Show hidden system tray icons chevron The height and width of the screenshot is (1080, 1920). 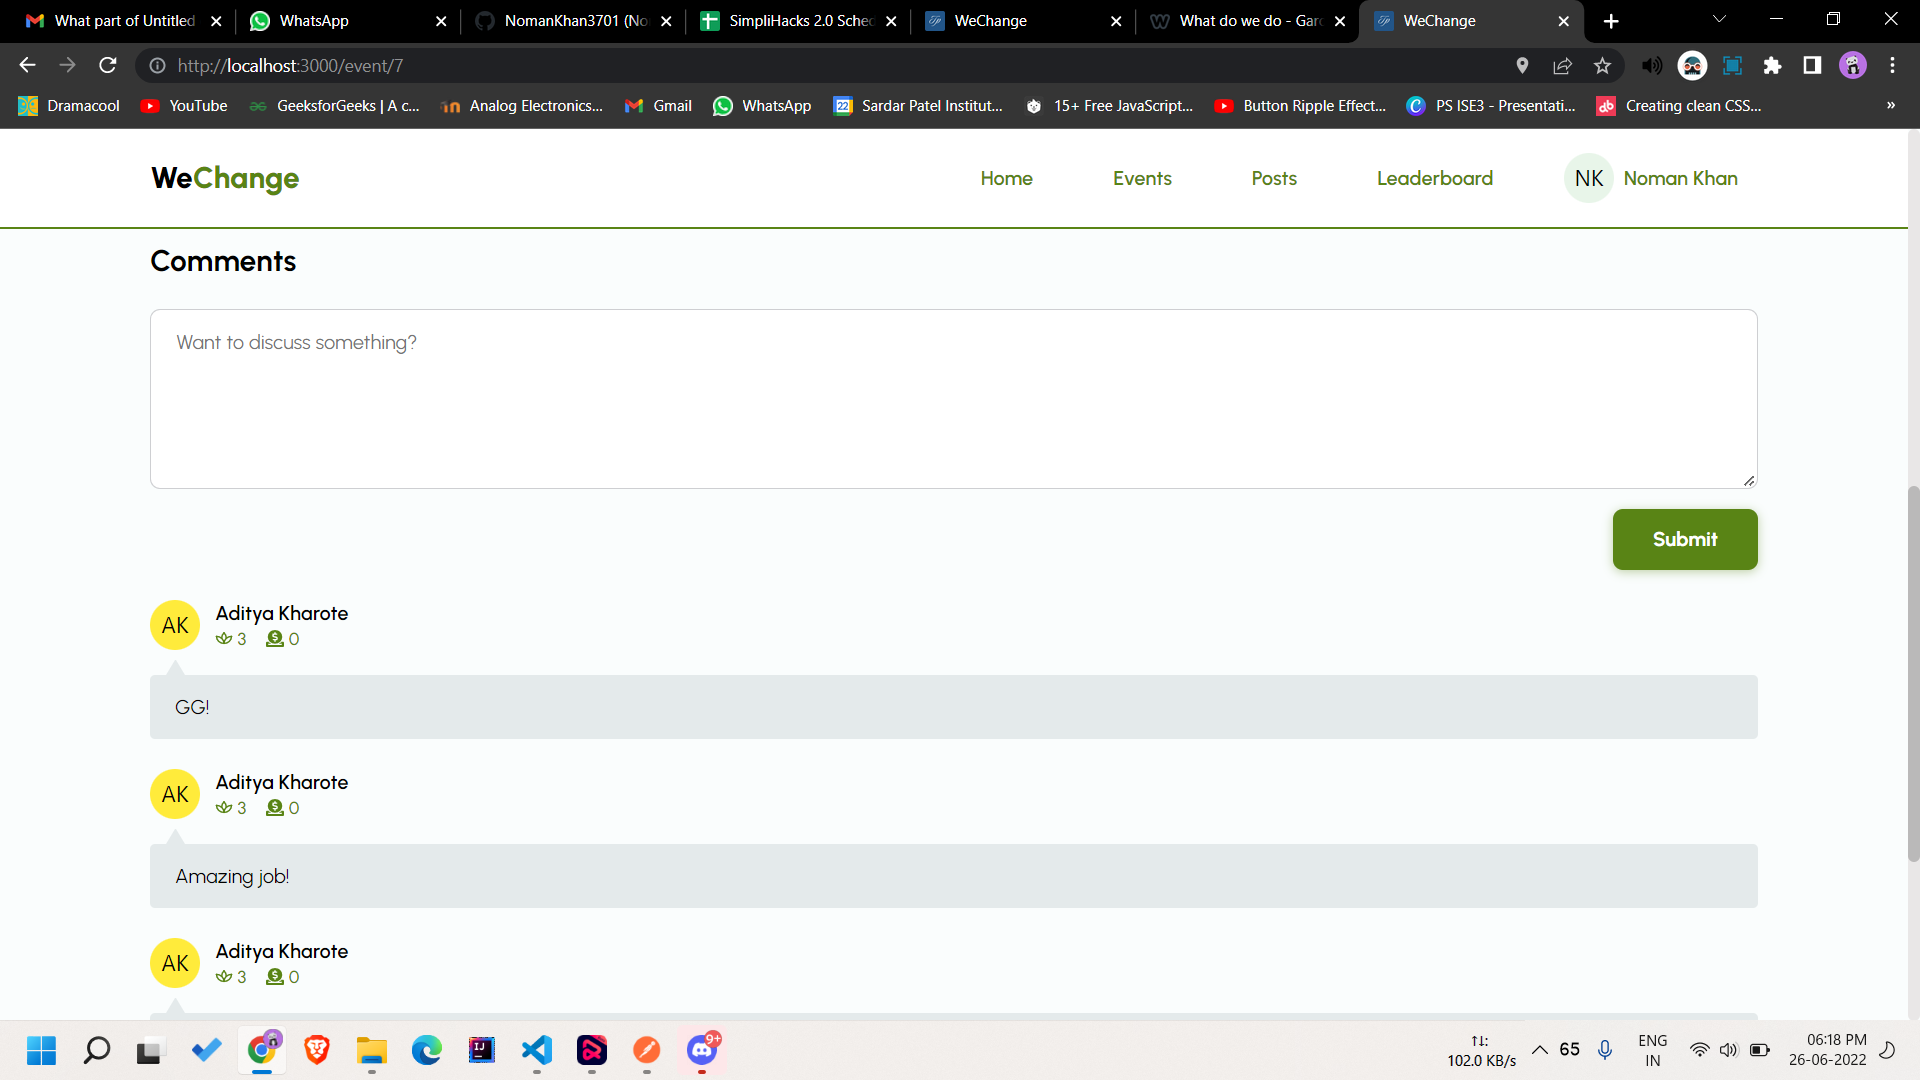pos(1540,1050)
